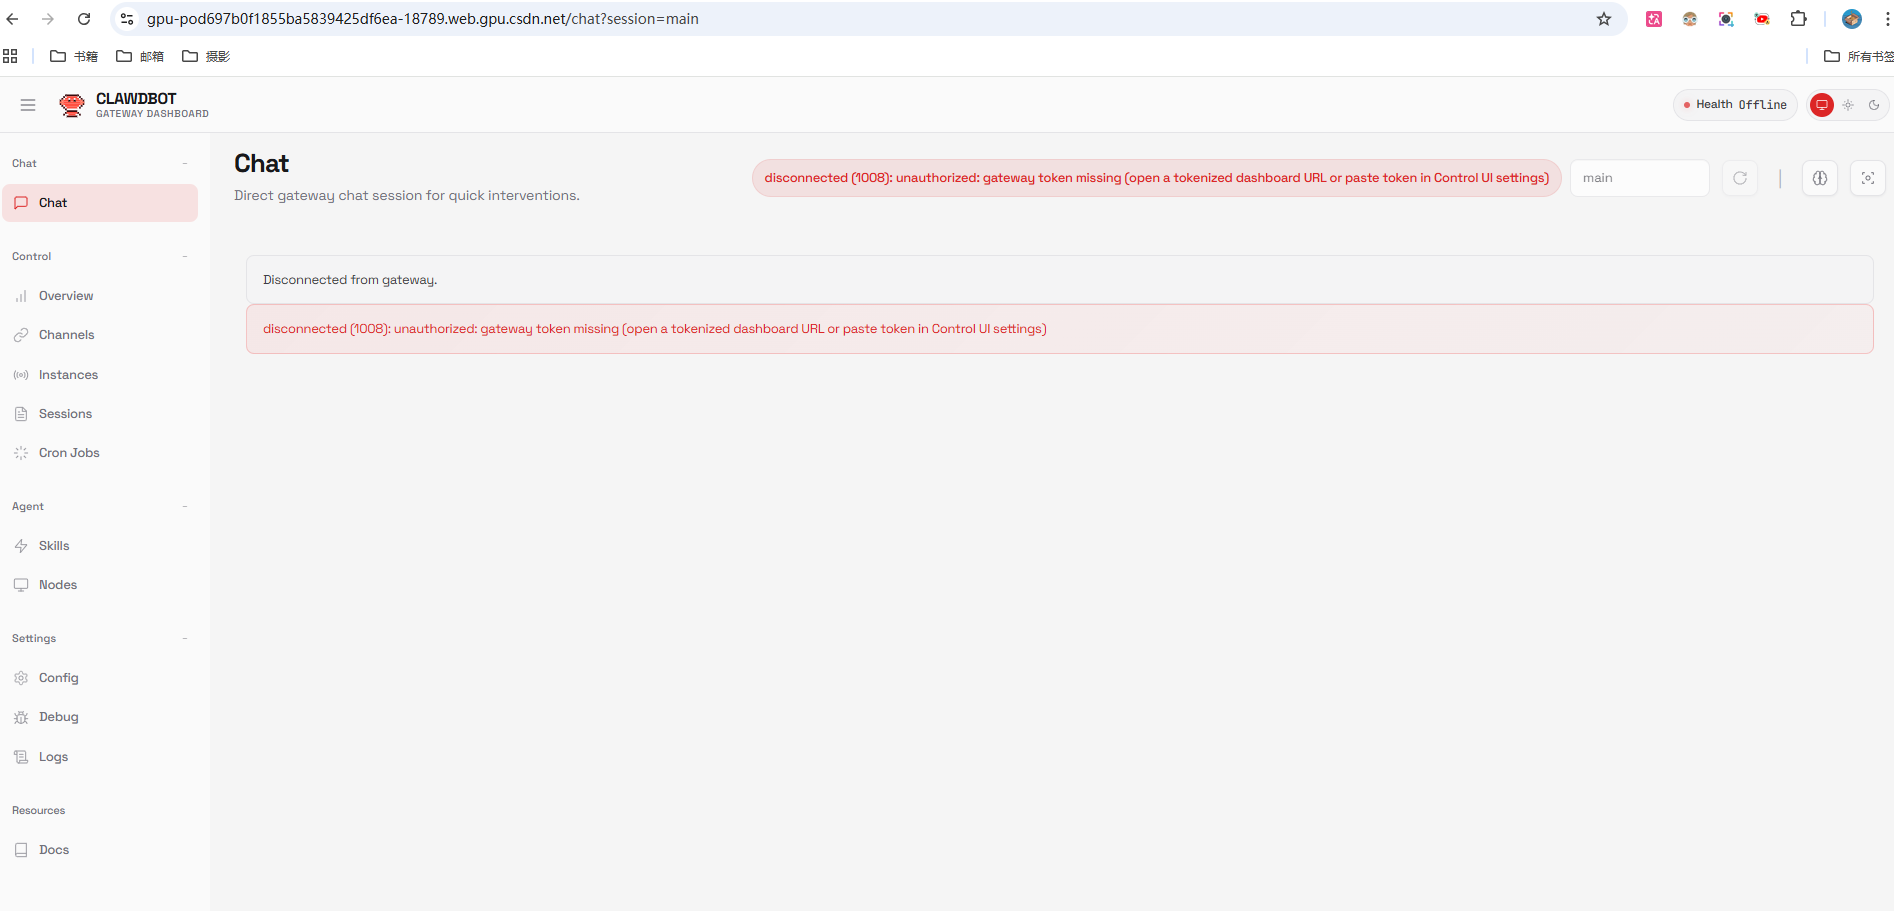This screenshot has width=1894, height=911.
Task: Click the Health Offline status pill
Action: pos(1735,105)
